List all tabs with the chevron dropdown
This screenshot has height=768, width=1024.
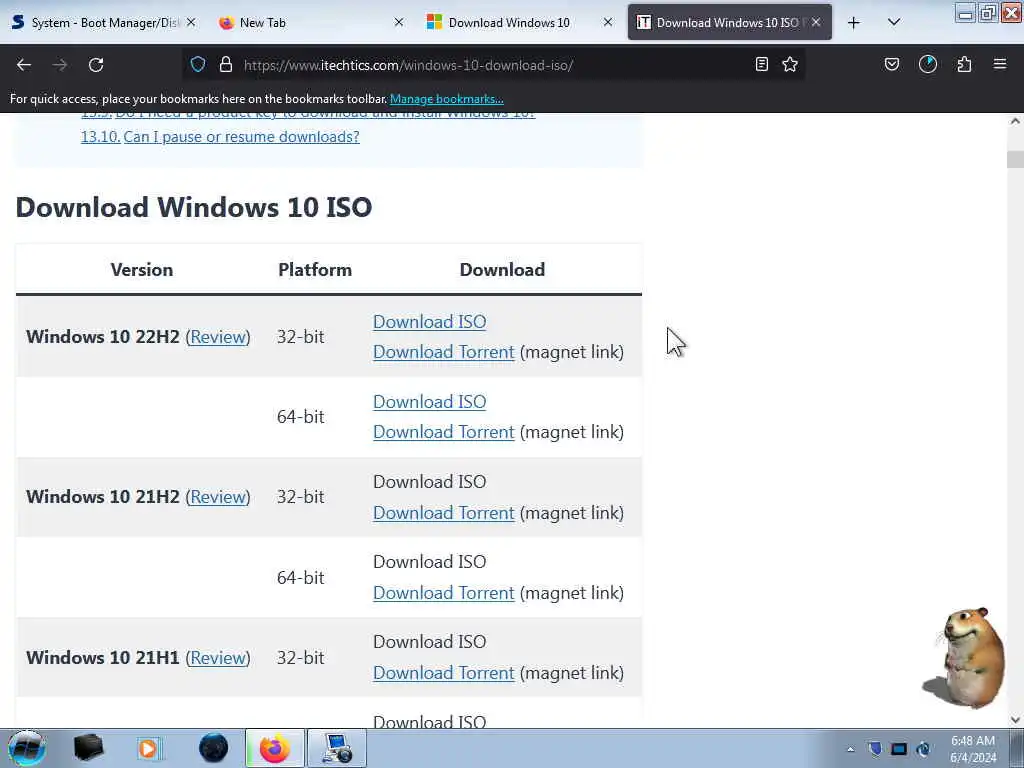[894, 23]
